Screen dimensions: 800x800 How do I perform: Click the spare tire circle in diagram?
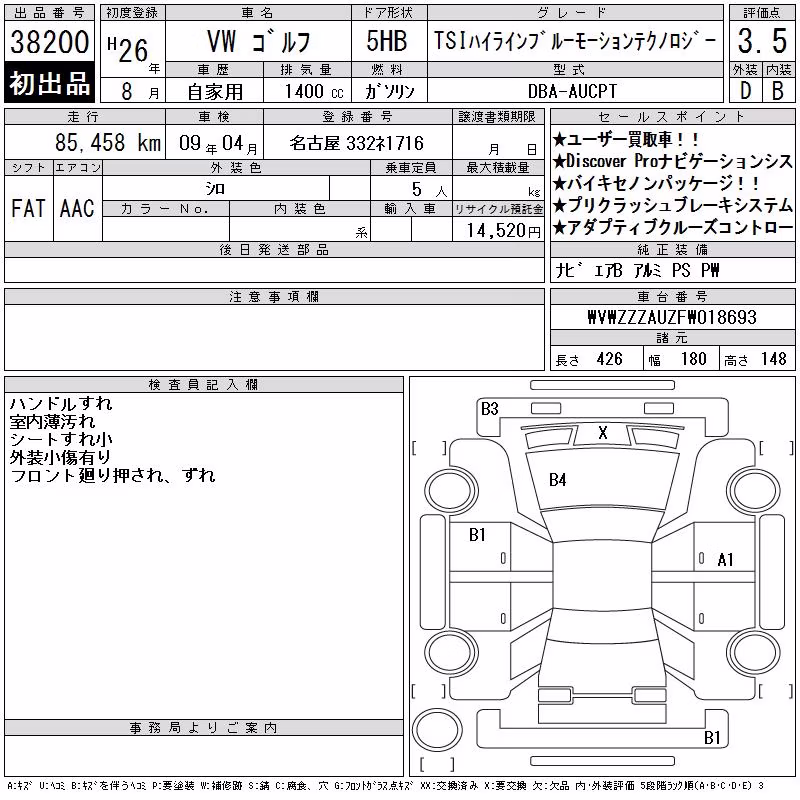coord(437,729)
